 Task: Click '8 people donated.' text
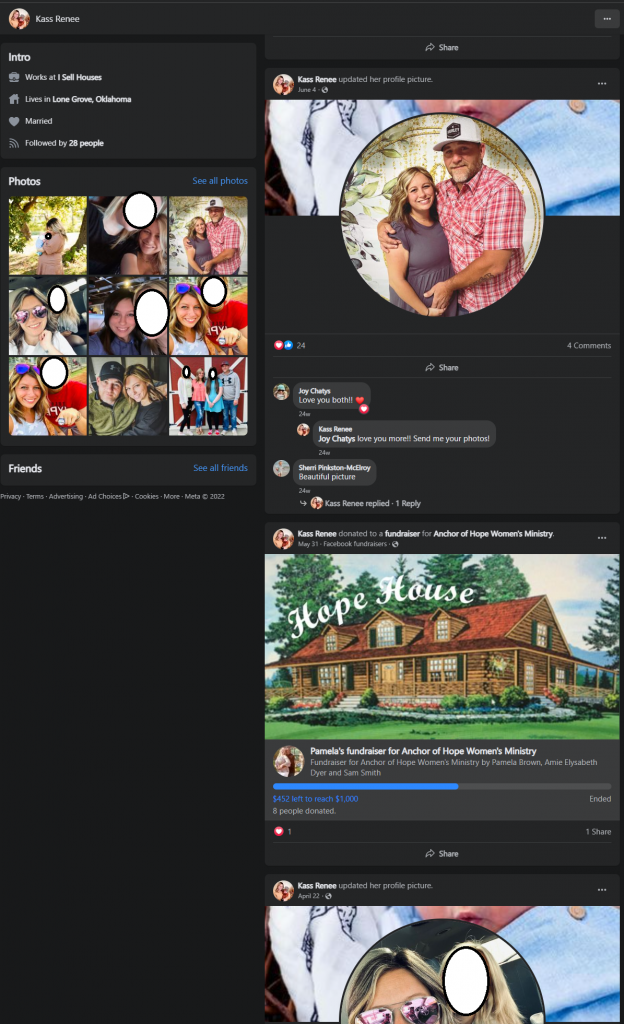[304, 811]
